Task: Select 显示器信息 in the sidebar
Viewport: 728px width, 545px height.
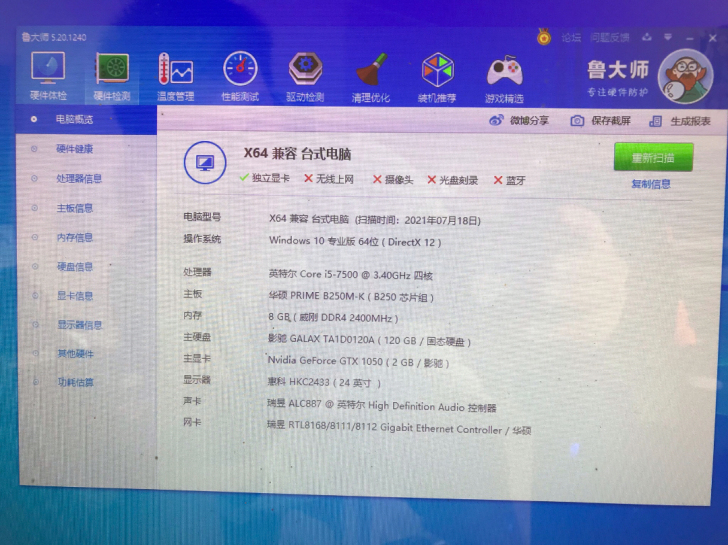Action: (79, 324)
